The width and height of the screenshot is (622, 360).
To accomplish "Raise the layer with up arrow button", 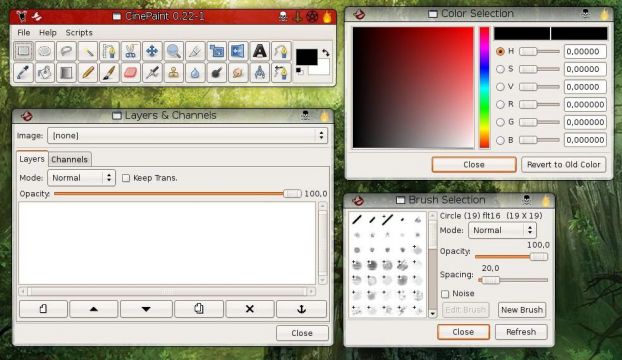I will point(94,309).
